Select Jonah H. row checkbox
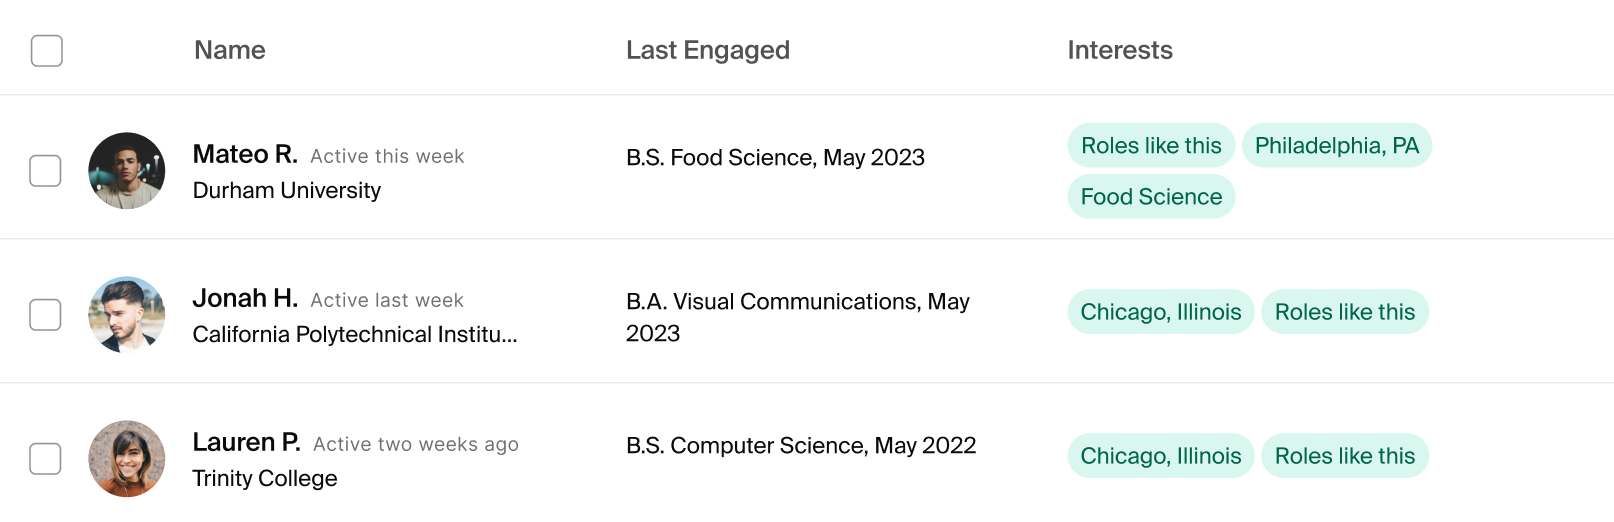This screenshot has width=1614, height=522. click(x=45, y=315)
